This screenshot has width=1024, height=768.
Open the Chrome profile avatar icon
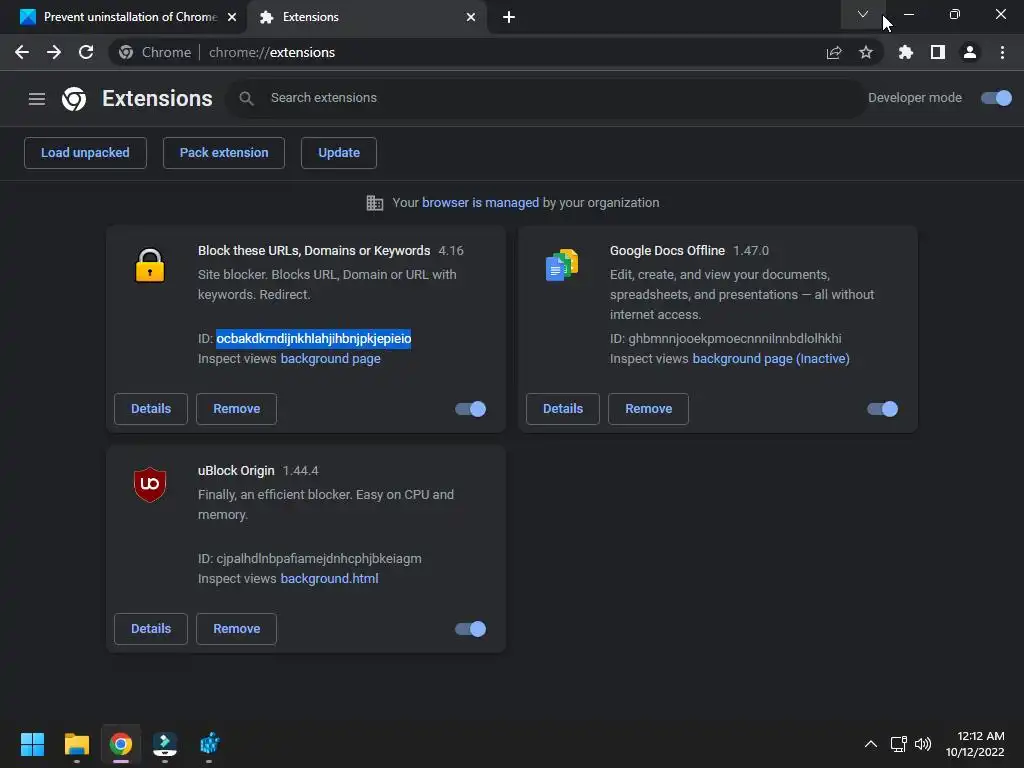point(970,52)
